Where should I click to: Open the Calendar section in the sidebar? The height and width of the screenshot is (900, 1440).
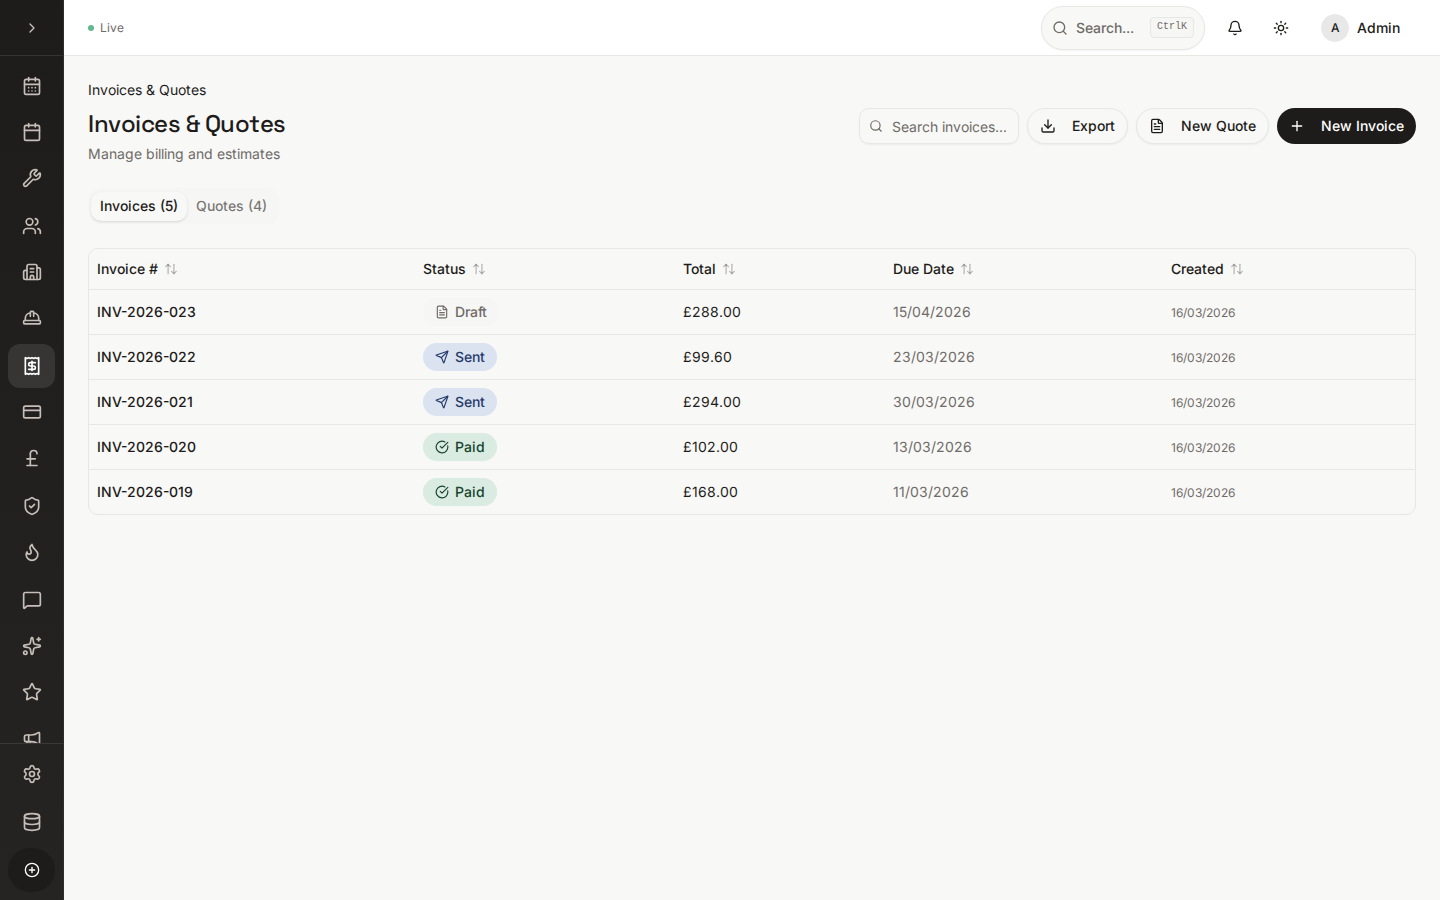[31, 86]
